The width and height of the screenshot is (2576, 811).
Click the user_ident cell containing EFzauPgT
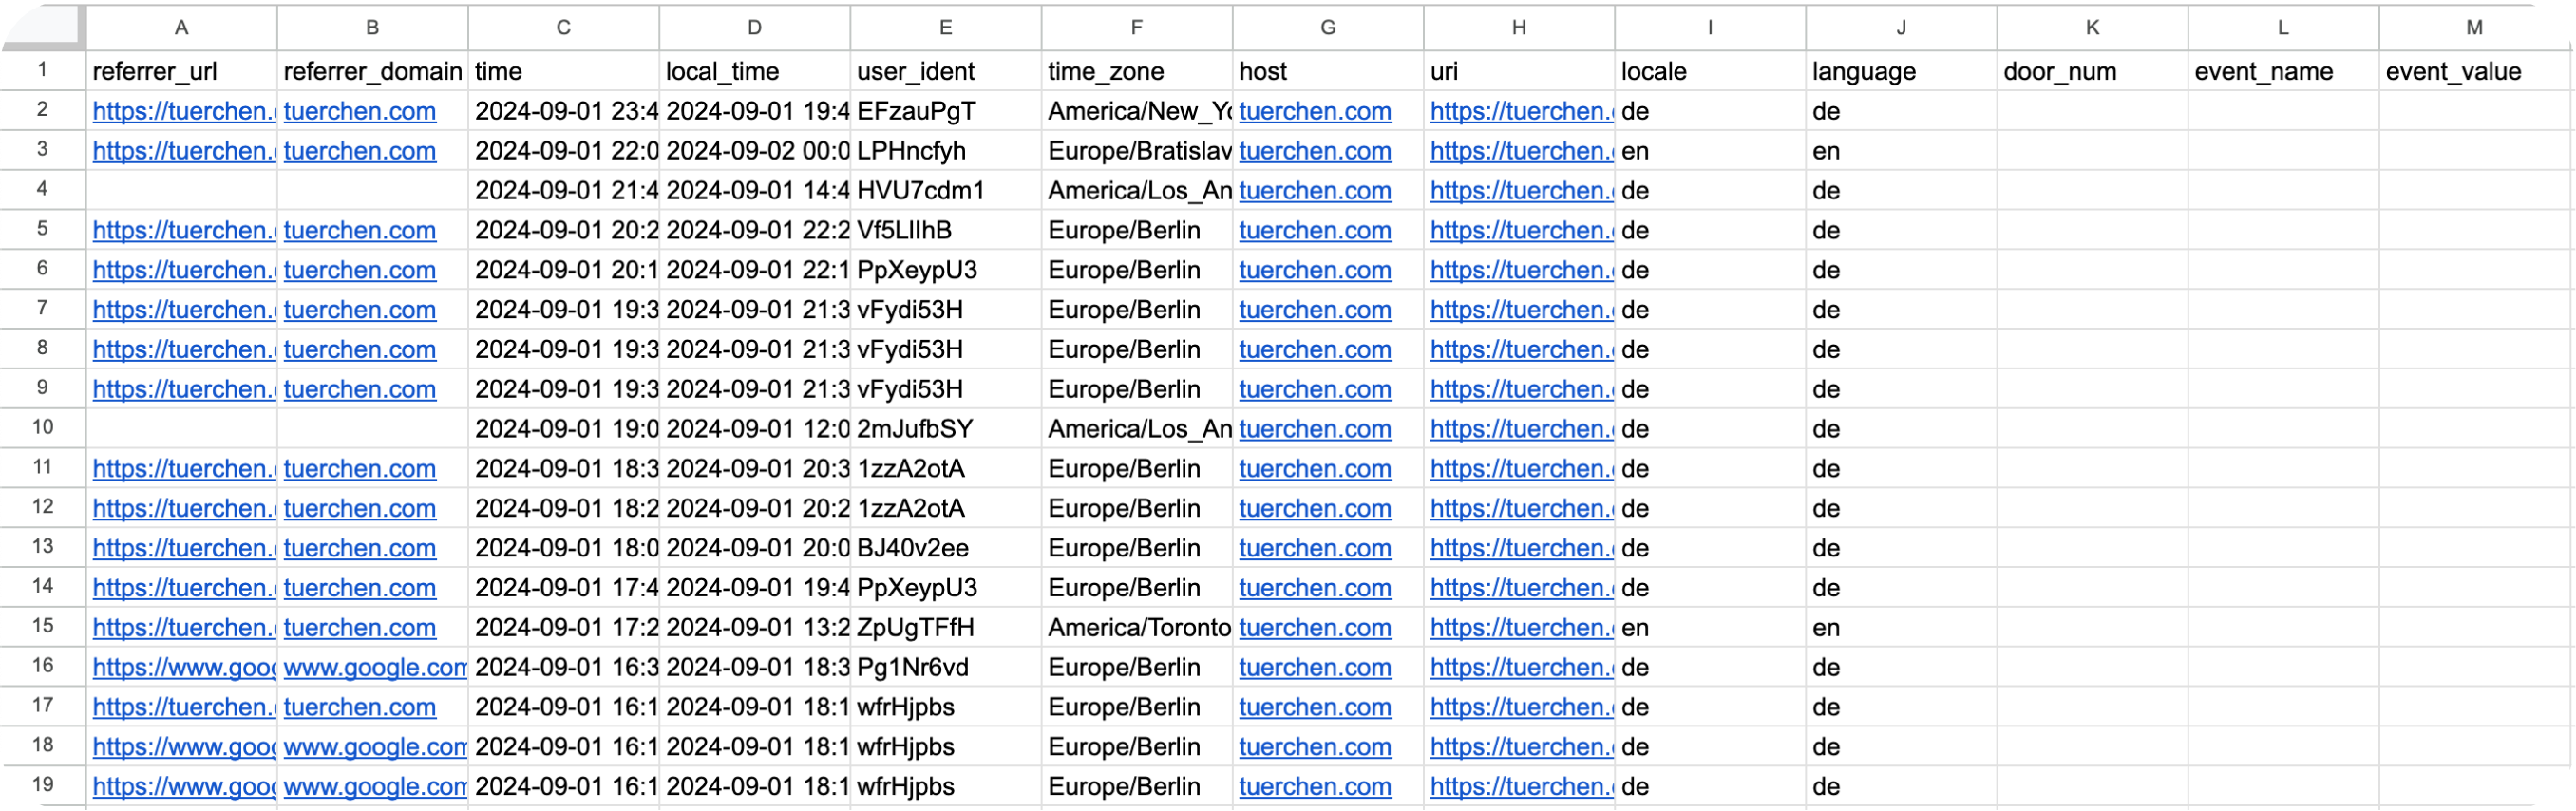(x=945, y=111)
